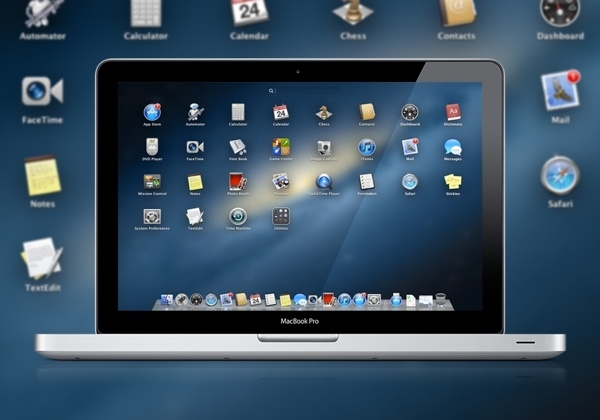The image size is (600, 420).
Task: Open Preview app in Launchpad
Action: tap(281, 182)
